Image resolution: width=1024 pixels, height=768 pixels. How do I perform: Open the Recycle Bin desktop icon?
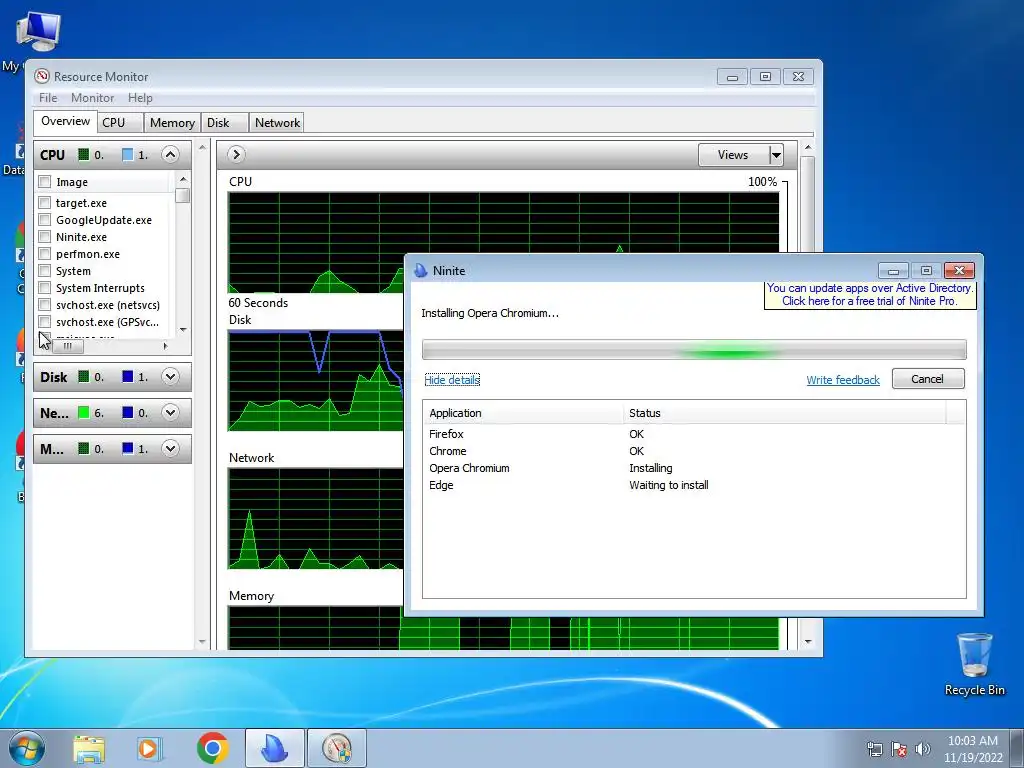coord(974,664)
